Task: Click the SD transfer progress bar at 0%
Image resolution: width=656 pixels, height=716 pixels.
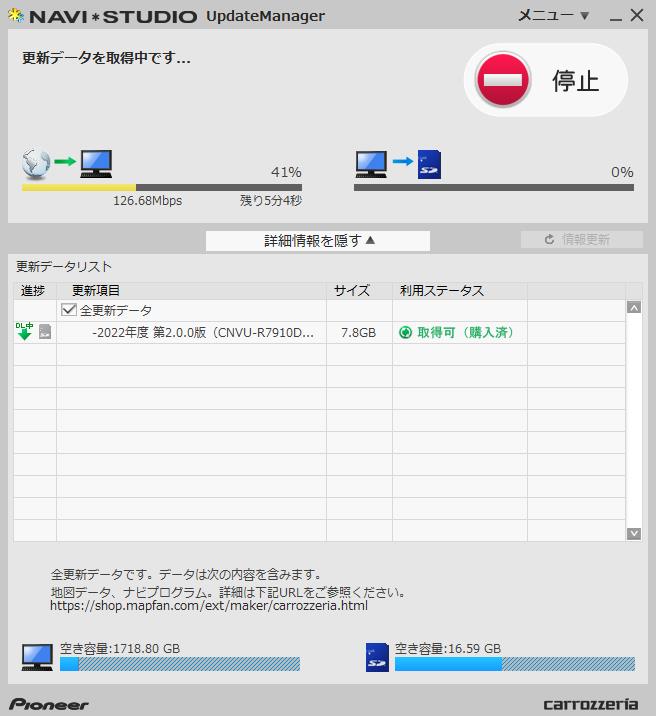Action: 493,188
